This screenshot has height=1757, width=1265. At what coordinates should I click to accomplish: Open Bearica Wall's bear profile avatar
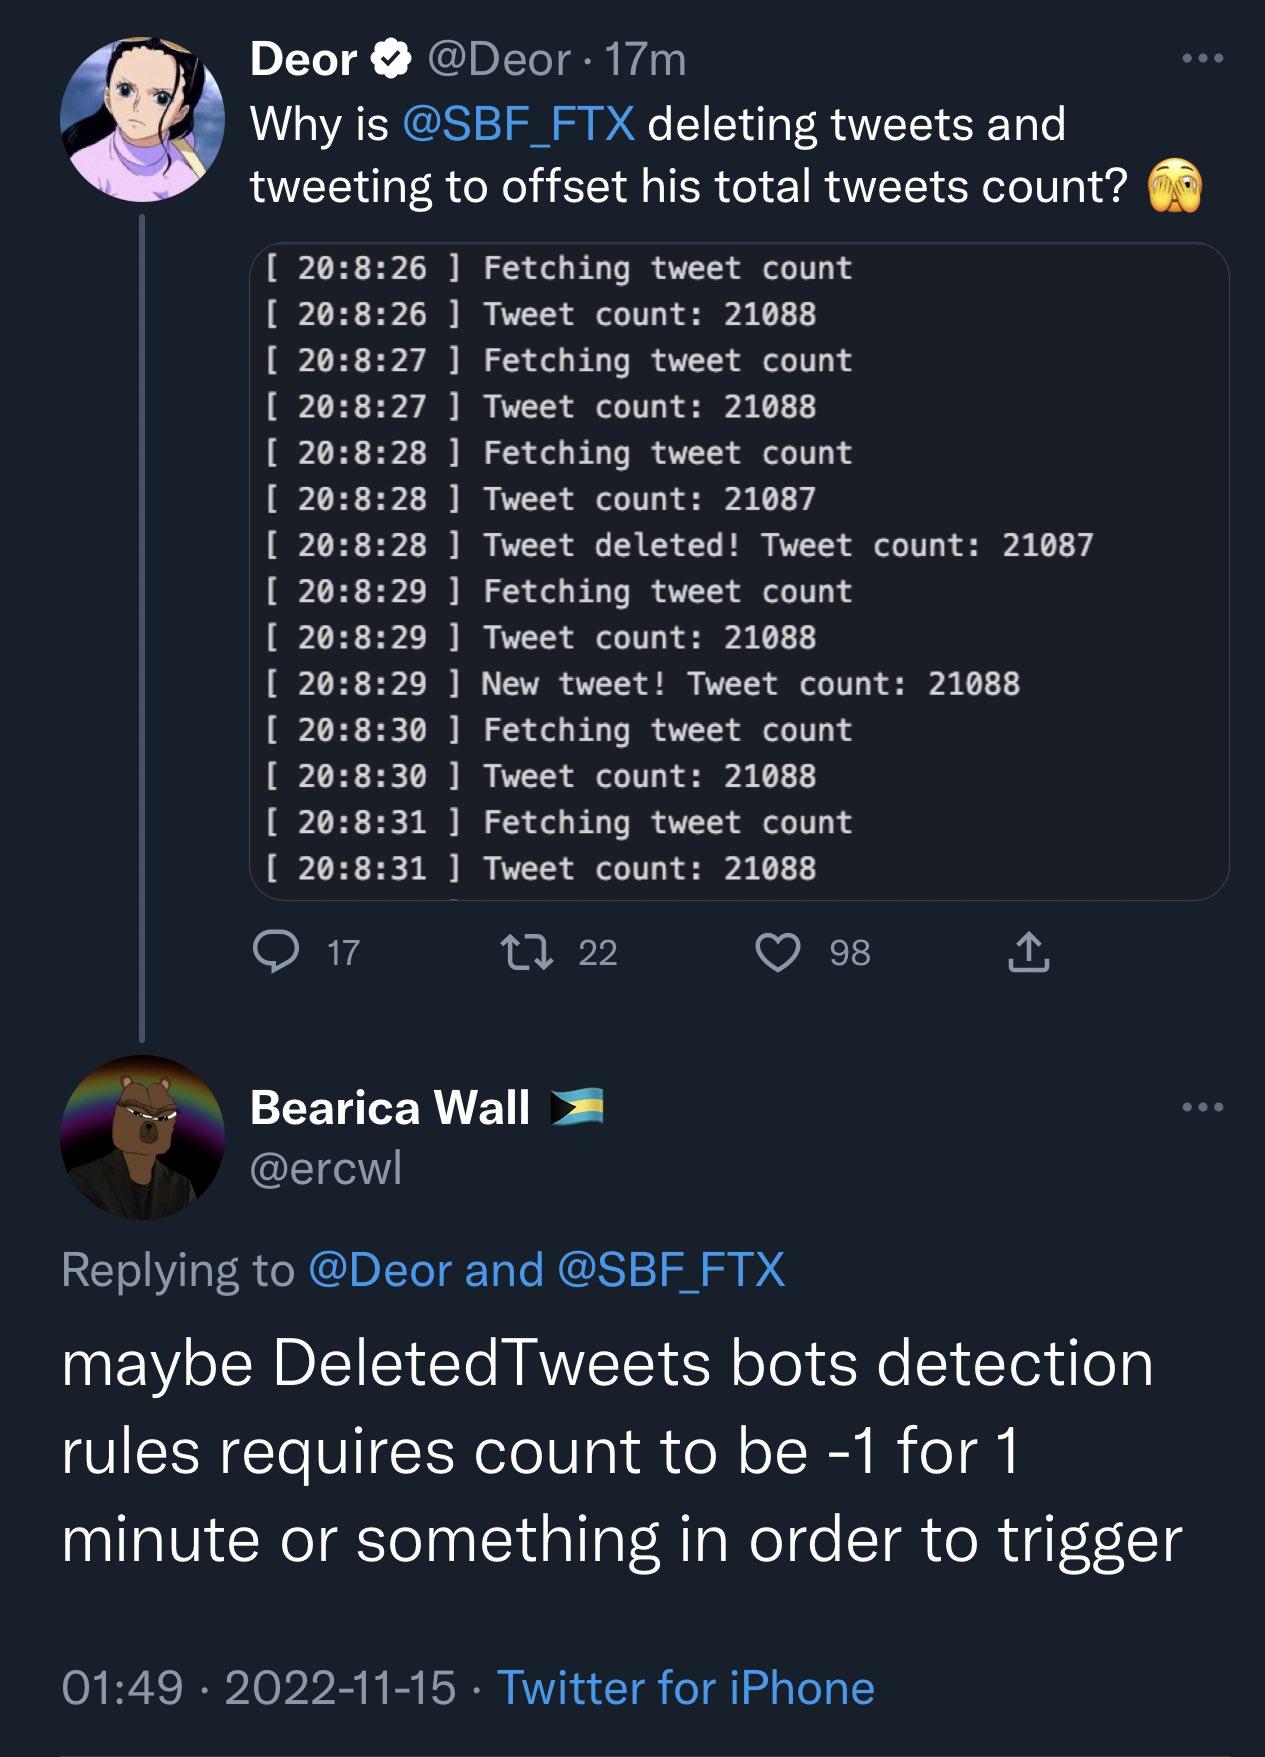pyautogui.click(x=142, y=1145)
